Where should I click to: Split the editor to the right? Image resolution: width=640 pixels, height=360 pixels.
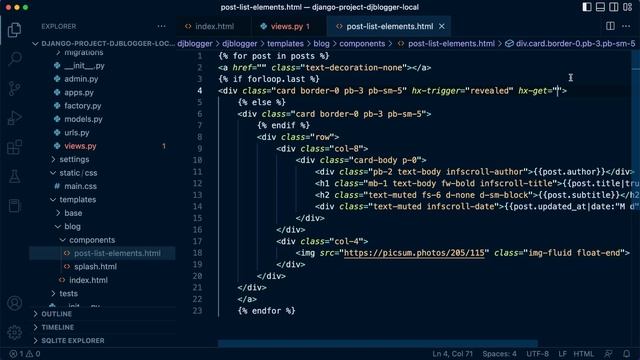[x=610, y=26]
